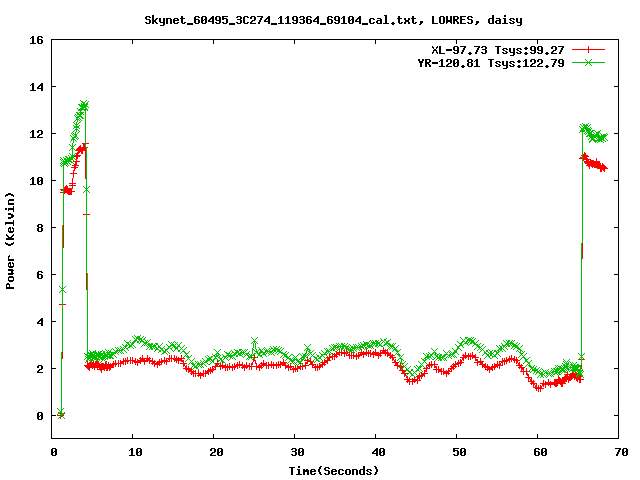
Task: Click y-axis tick label 12
Action: [35, 134]
